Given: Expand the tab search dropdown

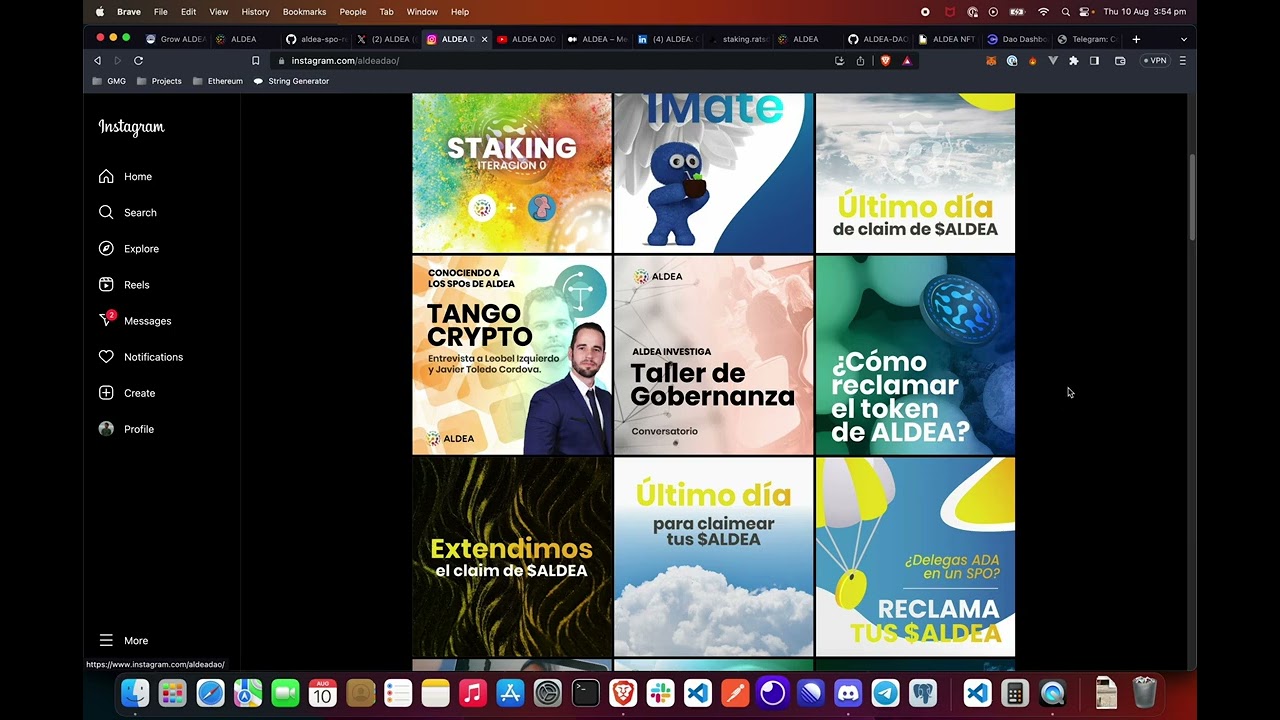Looking at the screenshot, I should pos(1184,39).
